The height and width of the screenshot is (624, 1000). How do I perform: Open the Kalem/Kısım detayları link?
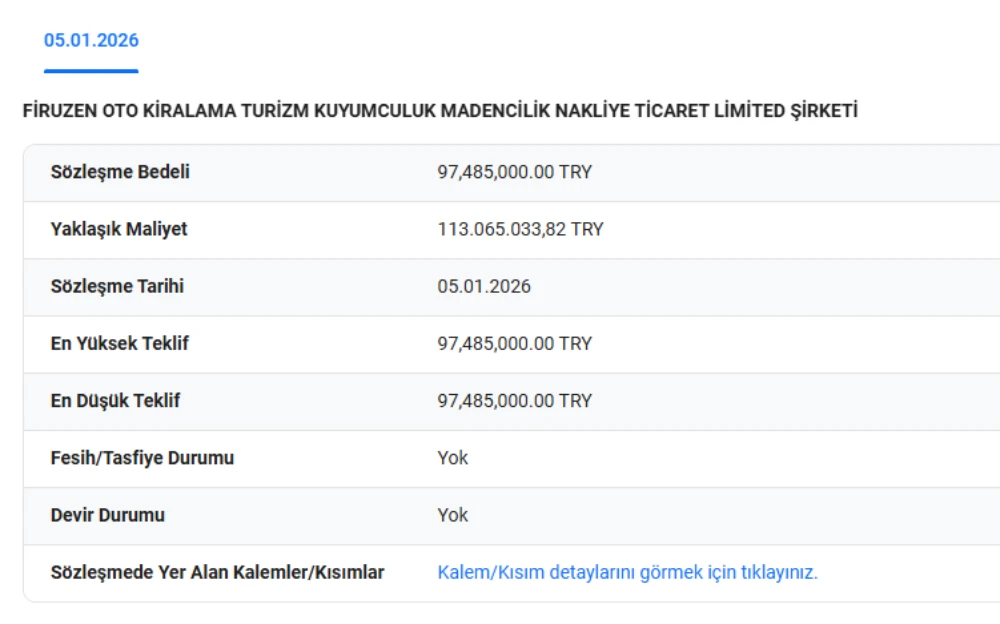pyautogui.click(x=627, y=573)
